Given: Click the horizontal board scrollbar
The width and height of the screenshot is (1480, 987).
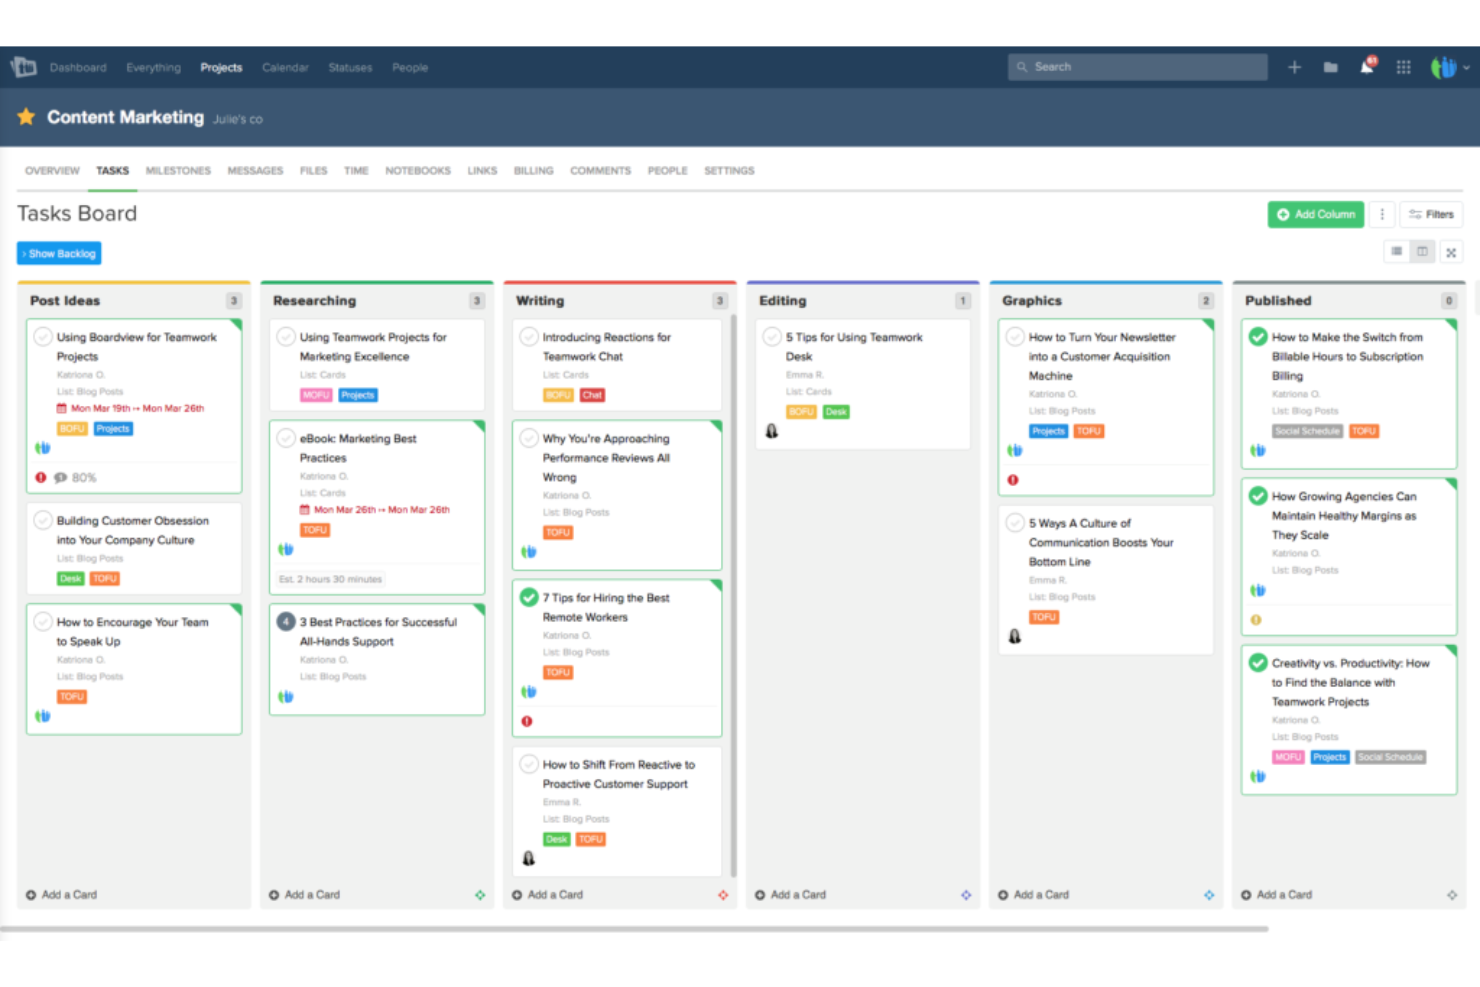Looking at the screenshot, I should (634, 929).
